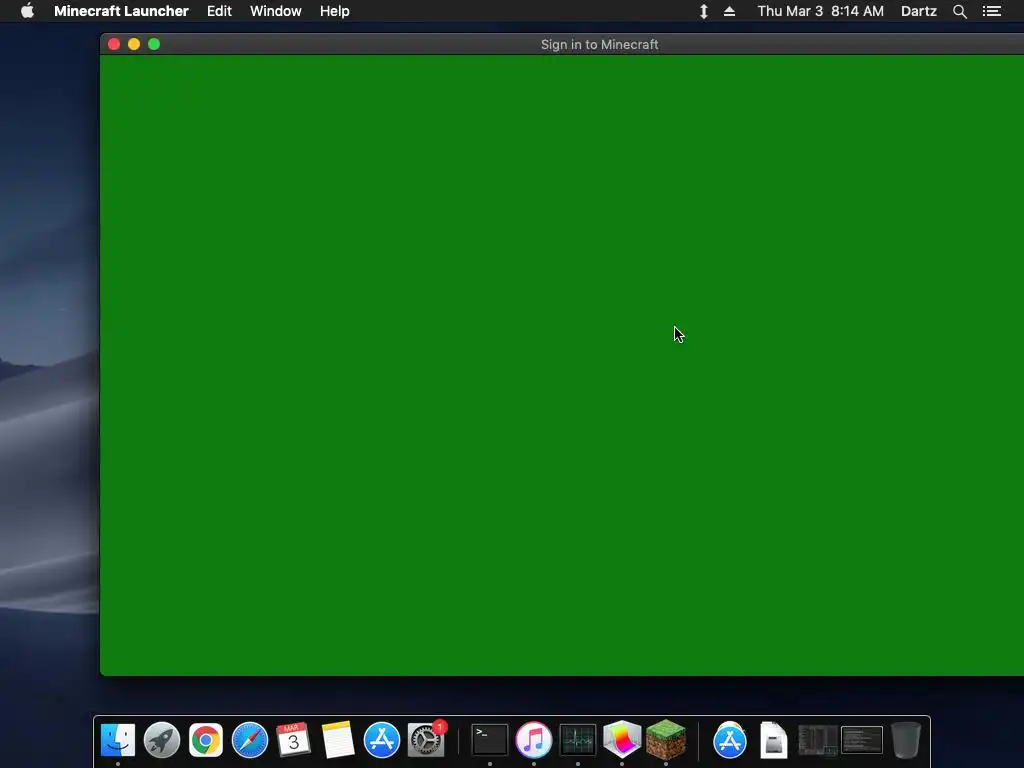1024x768 pixels.
Task: Open Google Chrome from the dock
Action: (206, 740)
